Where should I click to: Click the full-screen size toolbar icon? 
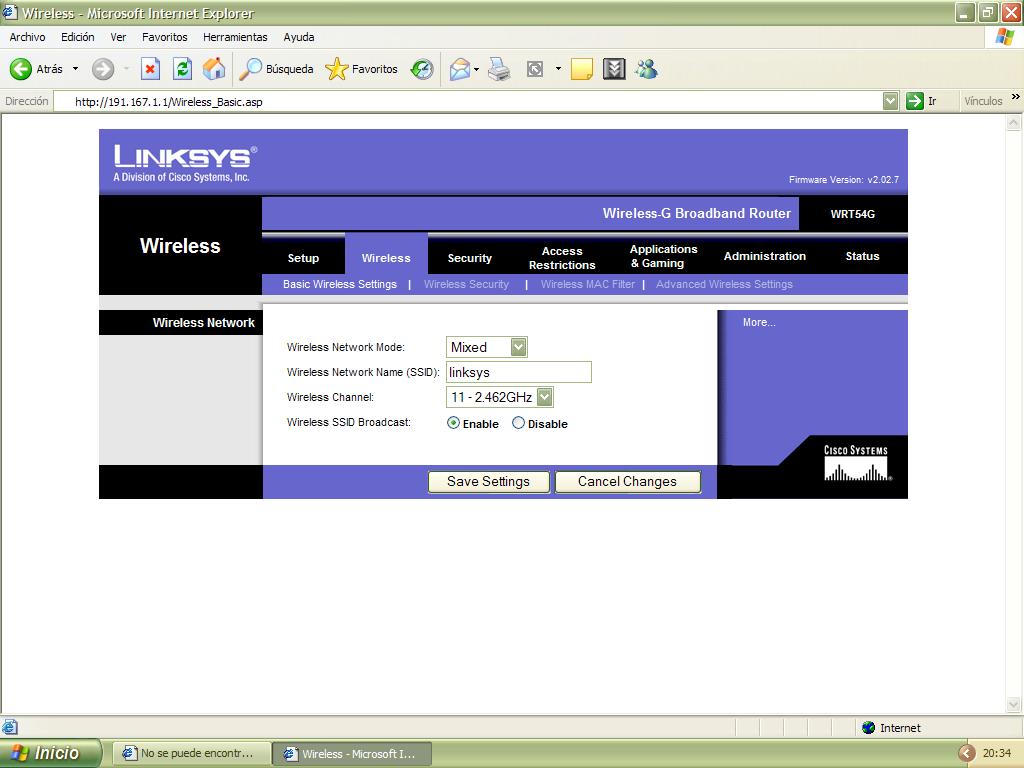click(535, 69)
